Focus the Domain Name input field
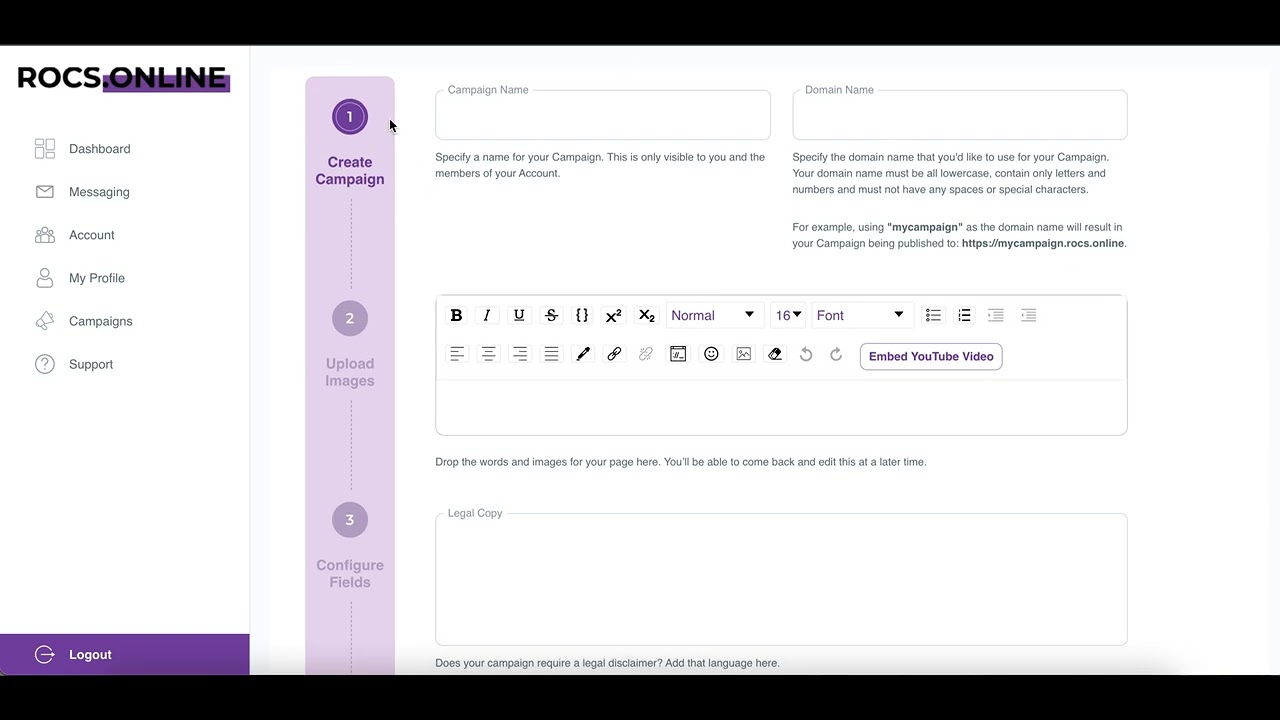 960,115
